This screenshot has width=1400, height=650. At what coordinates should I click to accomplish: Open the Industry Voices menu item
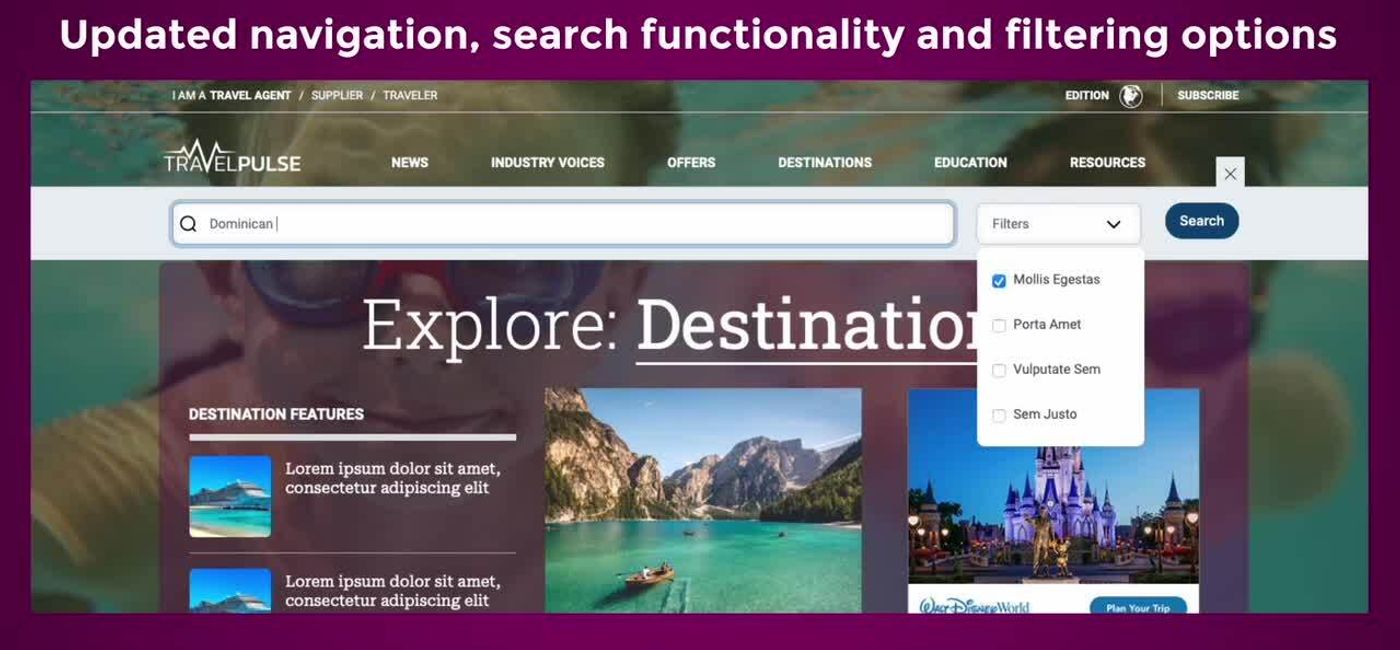click(x=547, y=162)
